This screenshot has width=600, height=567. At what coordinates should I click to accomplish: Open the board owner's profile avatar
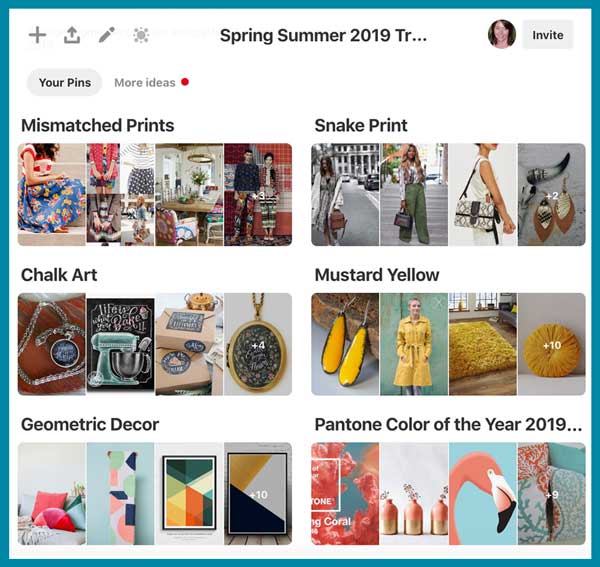pos(502,34)
